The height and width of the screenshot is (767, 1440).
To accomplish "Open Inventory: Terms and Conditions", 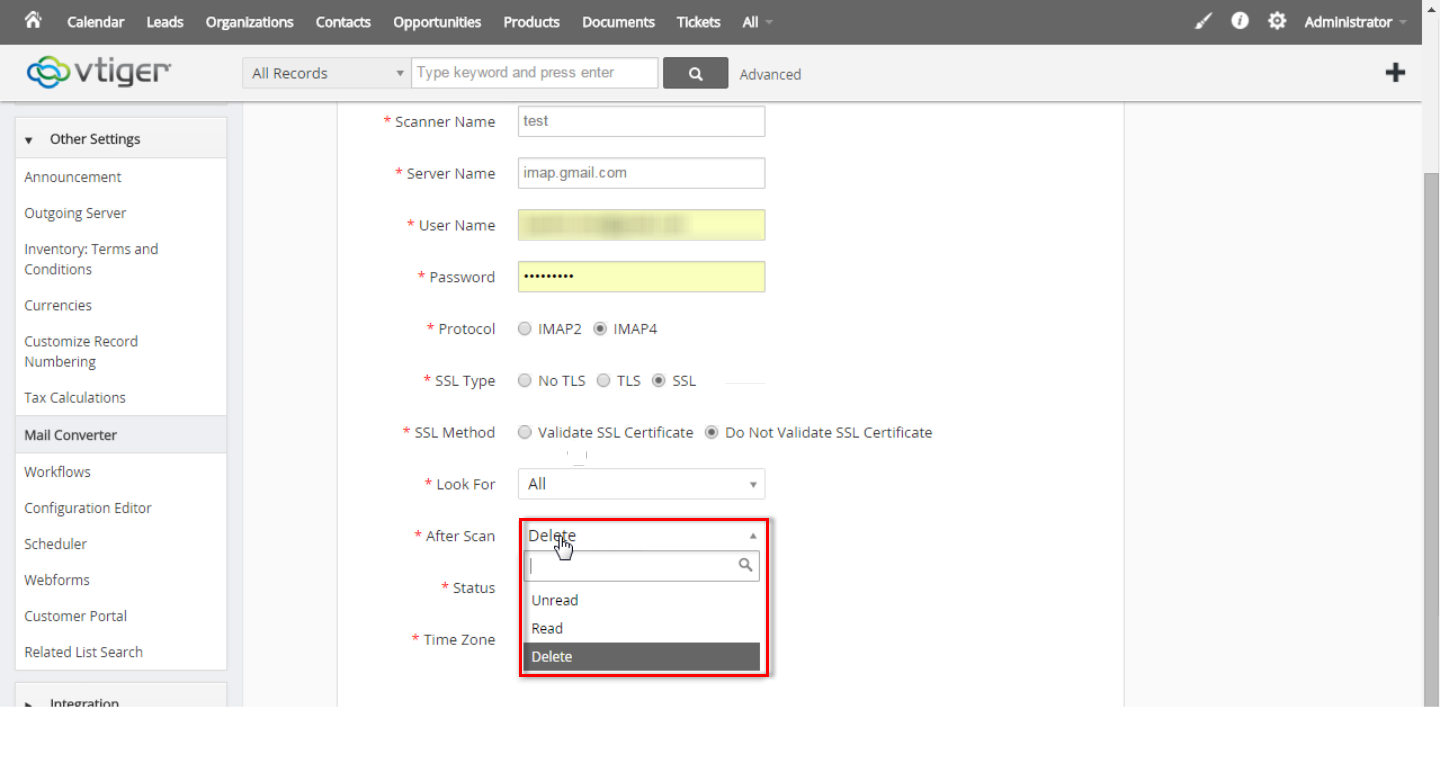I will (91, 259).
